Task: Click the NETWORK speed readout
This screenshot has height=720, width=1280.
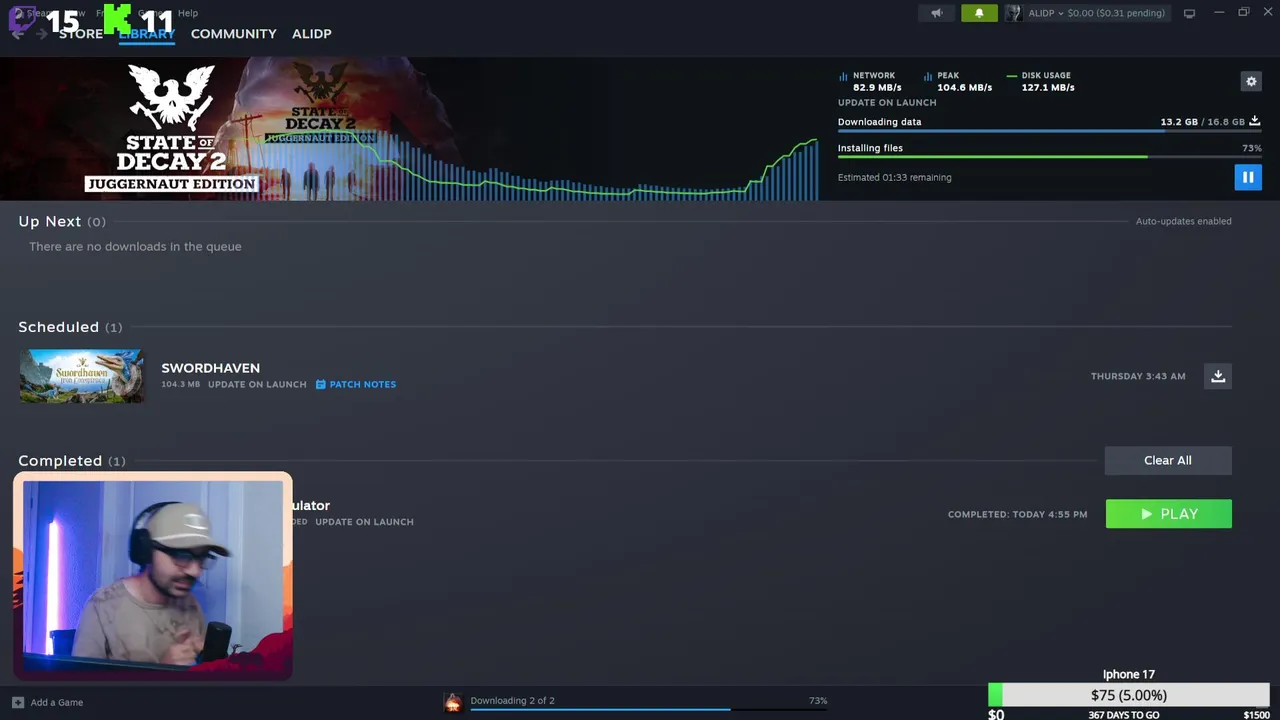Action: (x=870, y=81)
